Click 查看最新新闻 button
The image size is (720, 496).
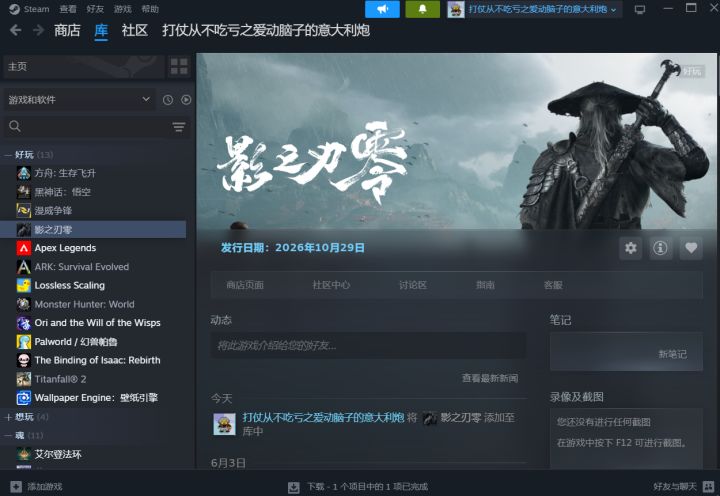pyautogui.click(x=490, y=378)
